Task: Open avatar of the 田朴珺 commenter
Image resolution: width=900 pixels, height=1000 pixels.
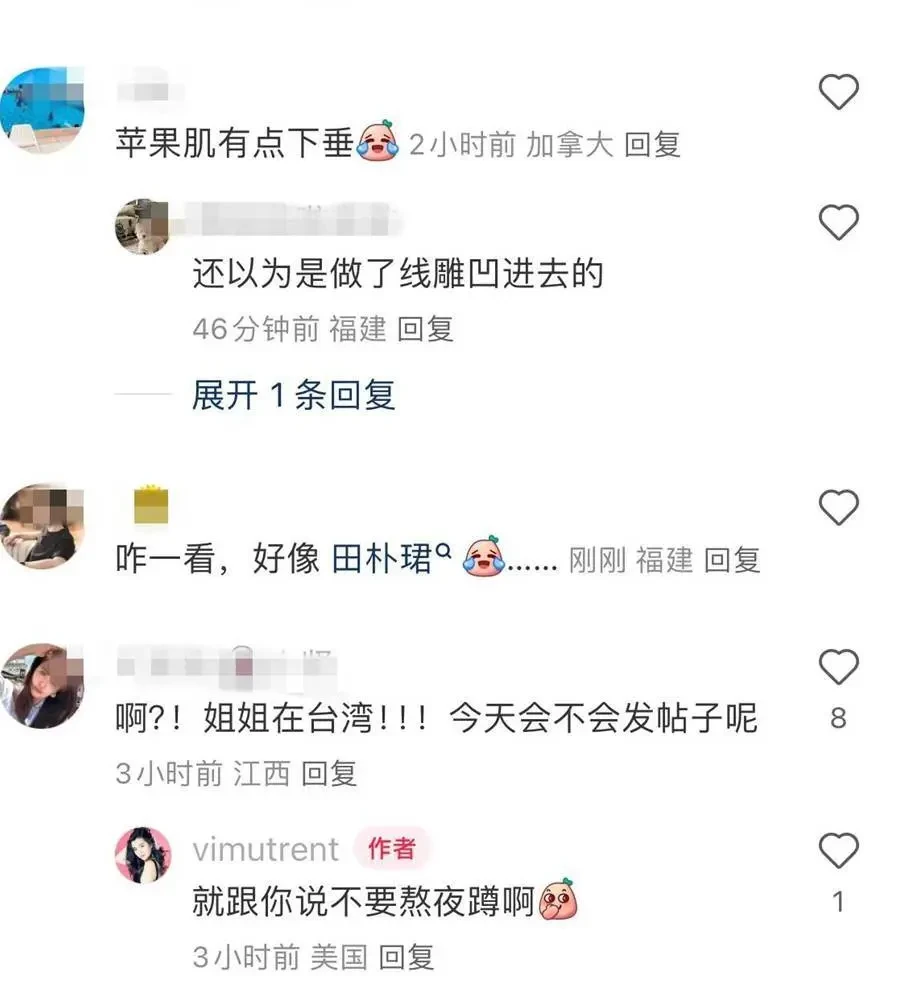Action: coord(42,526)
